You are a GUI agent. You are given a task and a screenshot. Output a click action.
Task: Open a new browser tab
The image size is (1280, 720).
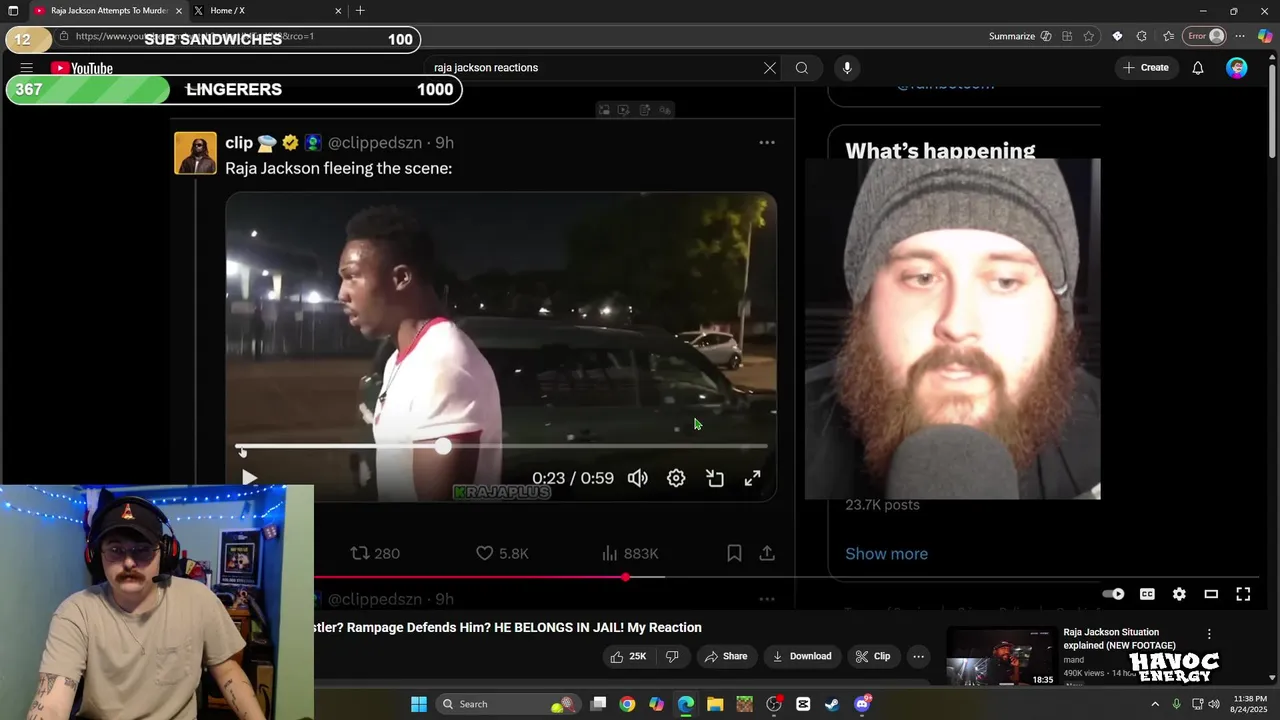click(360, 10)
